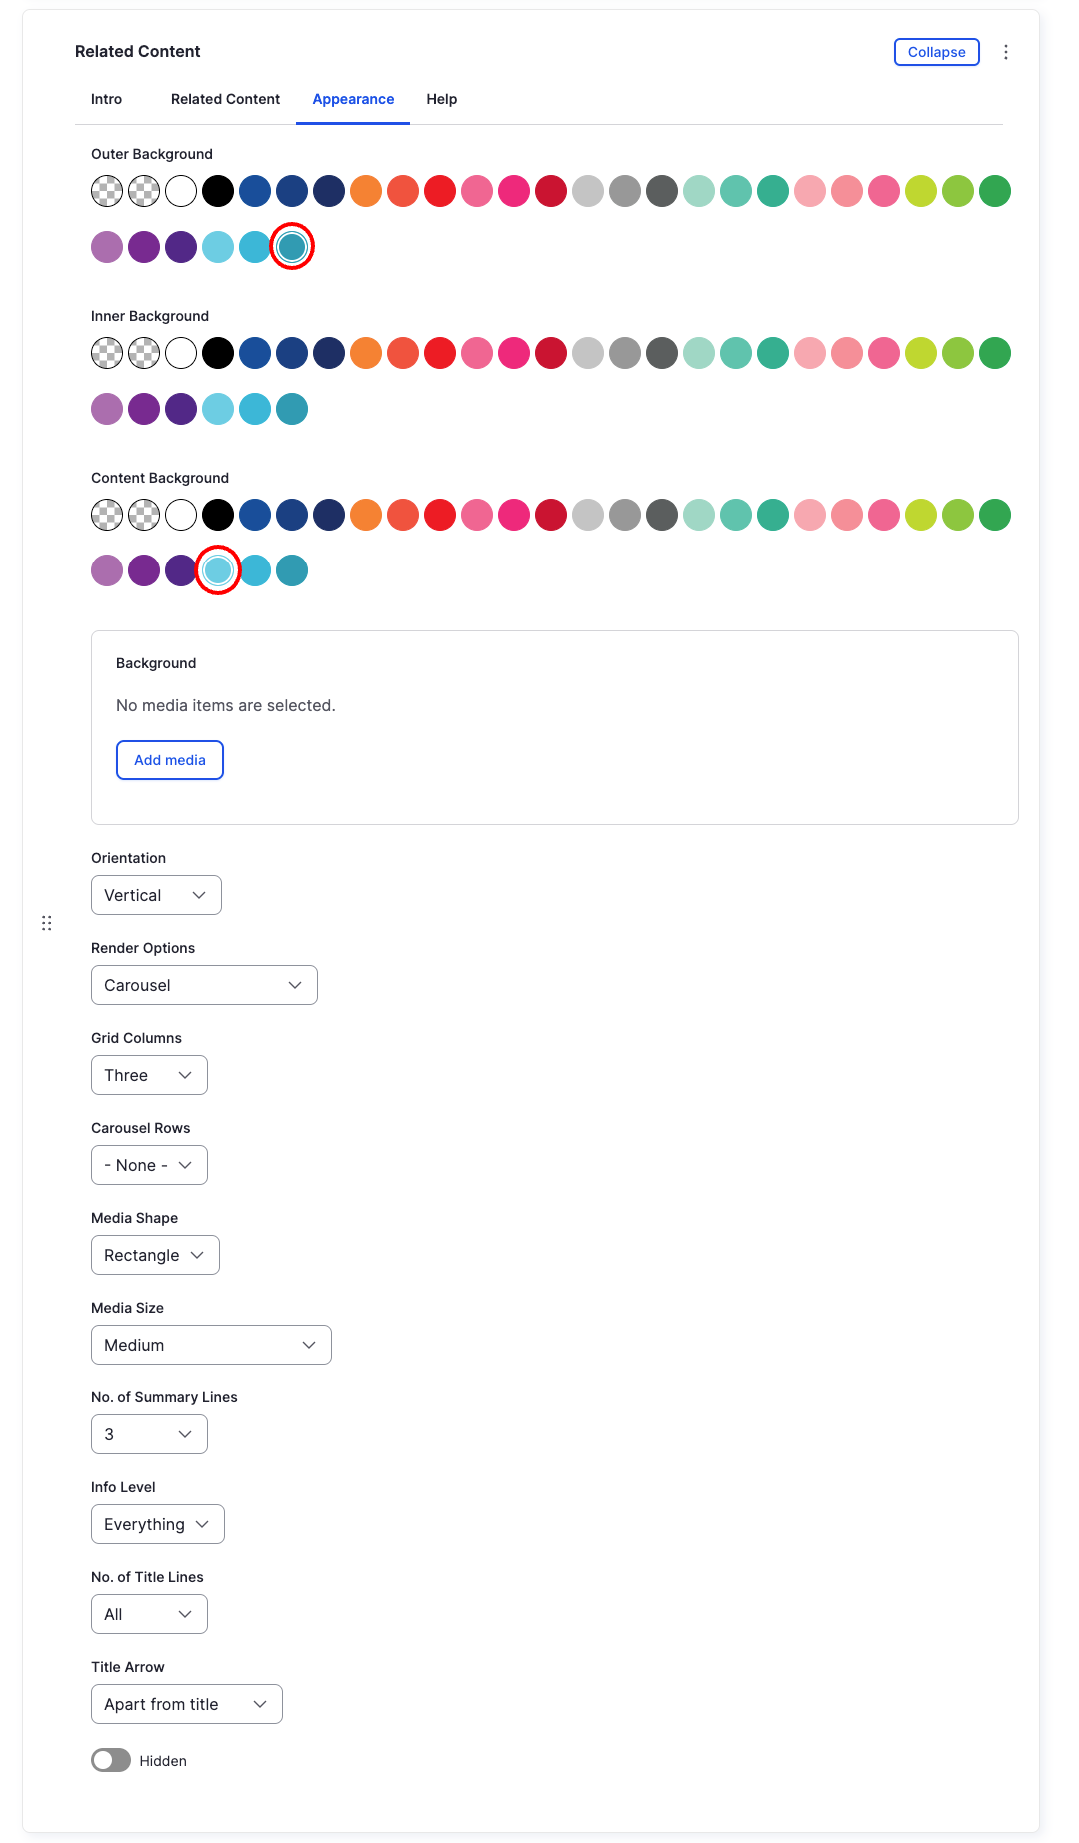Open the Media Shape dropdown
The width and height of the screenshot is (1079, 1843).
click(x=154, y=1254)
